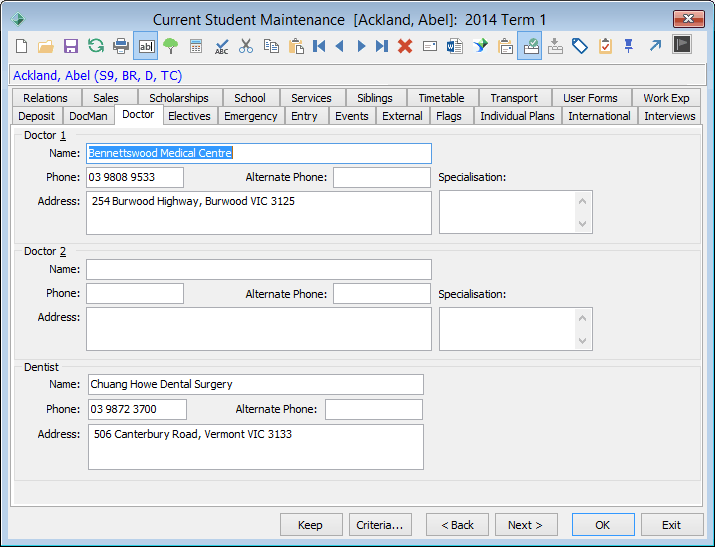
Task: Click the Next > button
Action: click(x=526, y=525)
